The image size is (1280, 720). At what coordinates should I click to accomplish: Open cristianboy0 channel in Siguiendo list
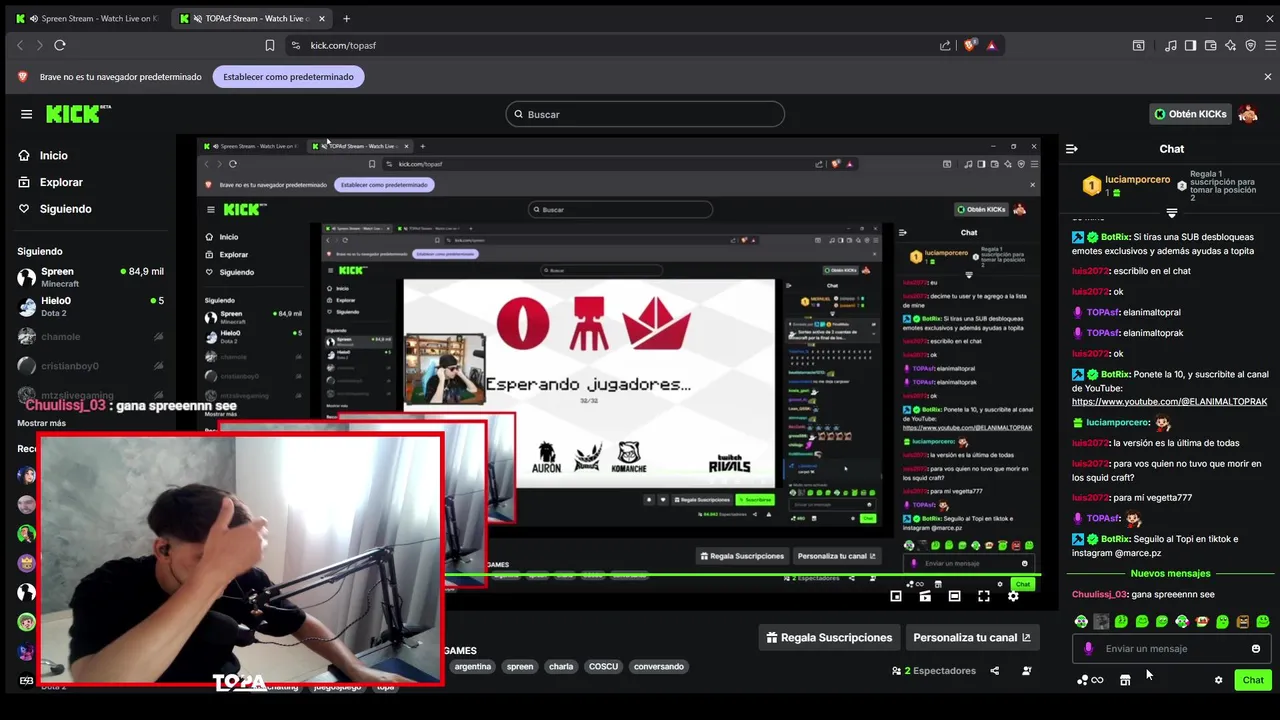pyautogui.click(x=90, y=366)
